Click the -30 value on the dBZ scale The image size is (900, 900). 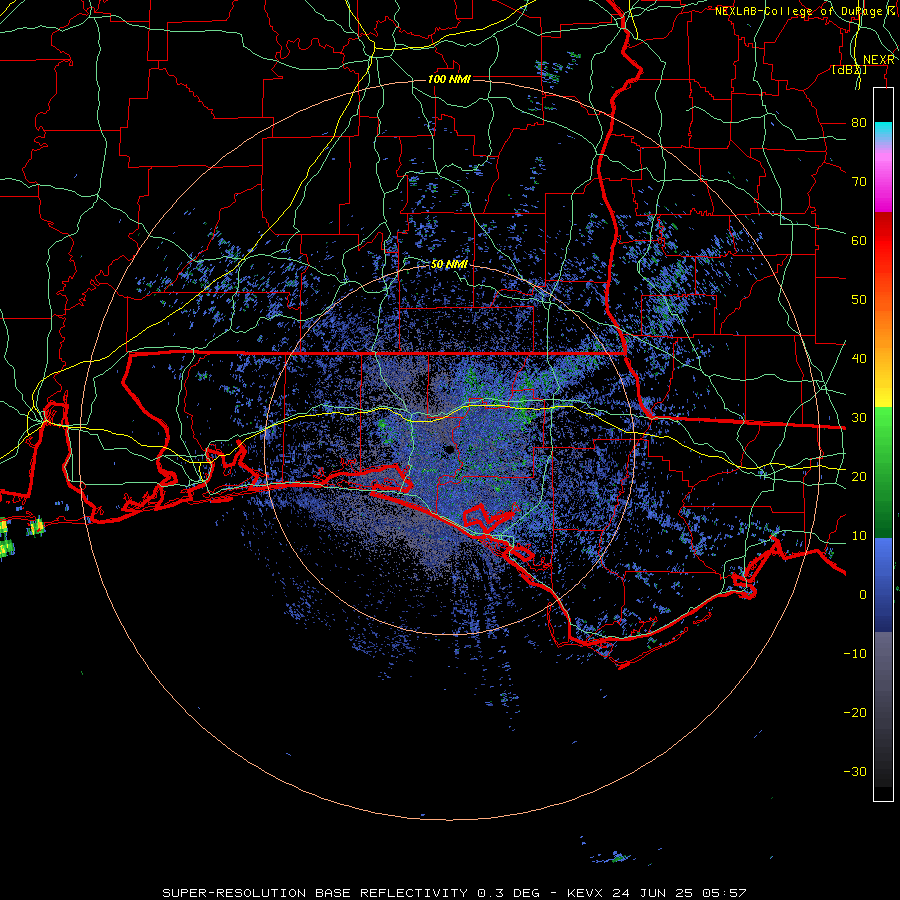(855, 772)
